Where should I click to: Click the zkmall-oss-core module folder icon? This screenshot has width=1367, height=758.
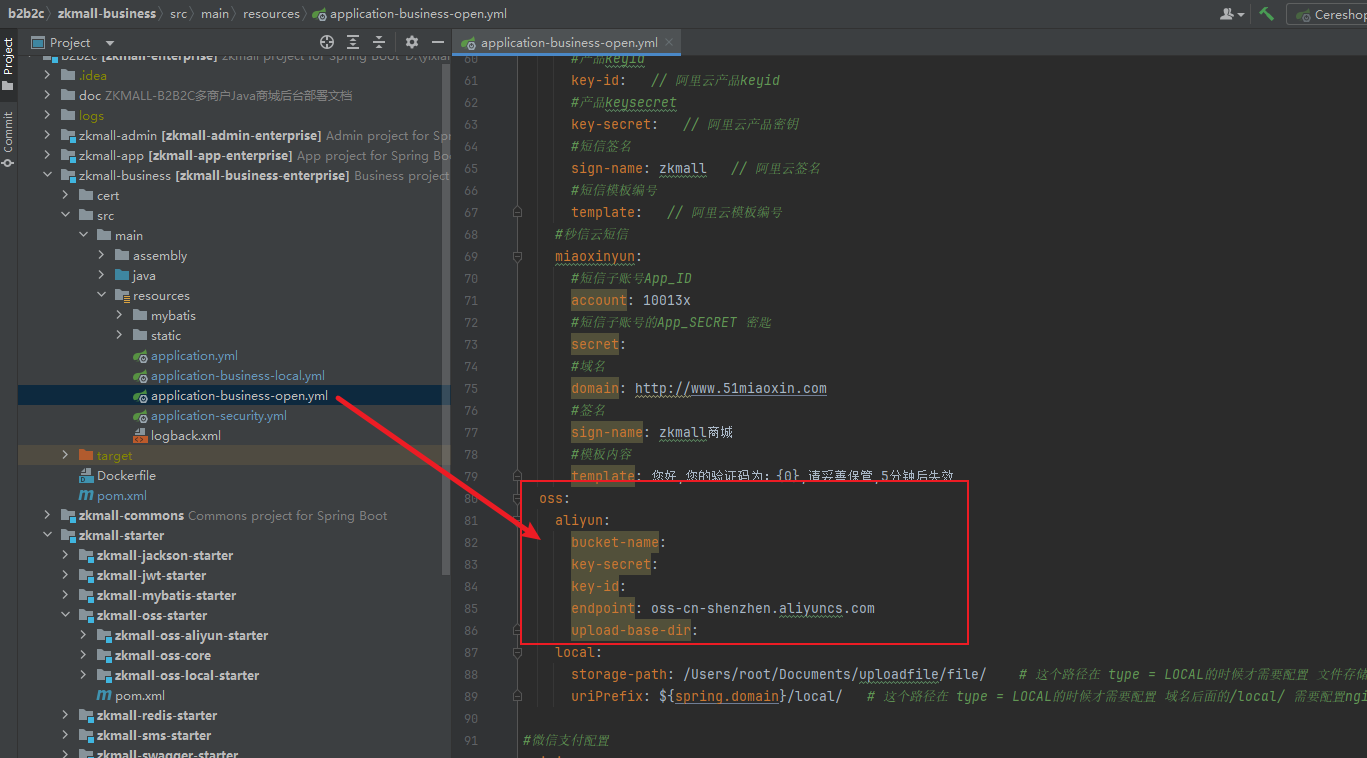[x=104, y=656]
